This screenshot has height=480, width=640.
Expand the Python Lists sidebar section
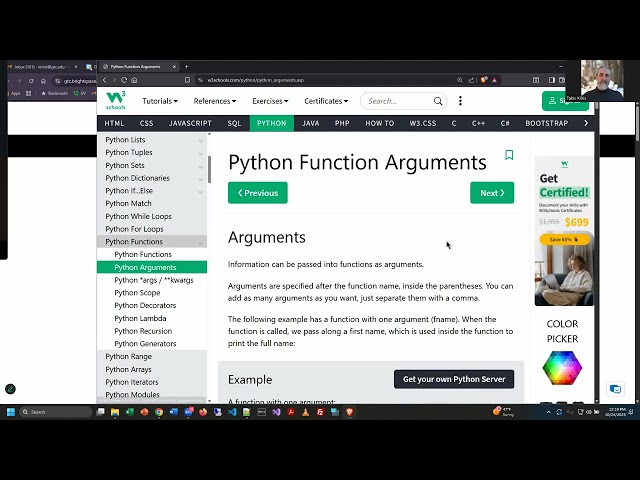coord(201,140)
